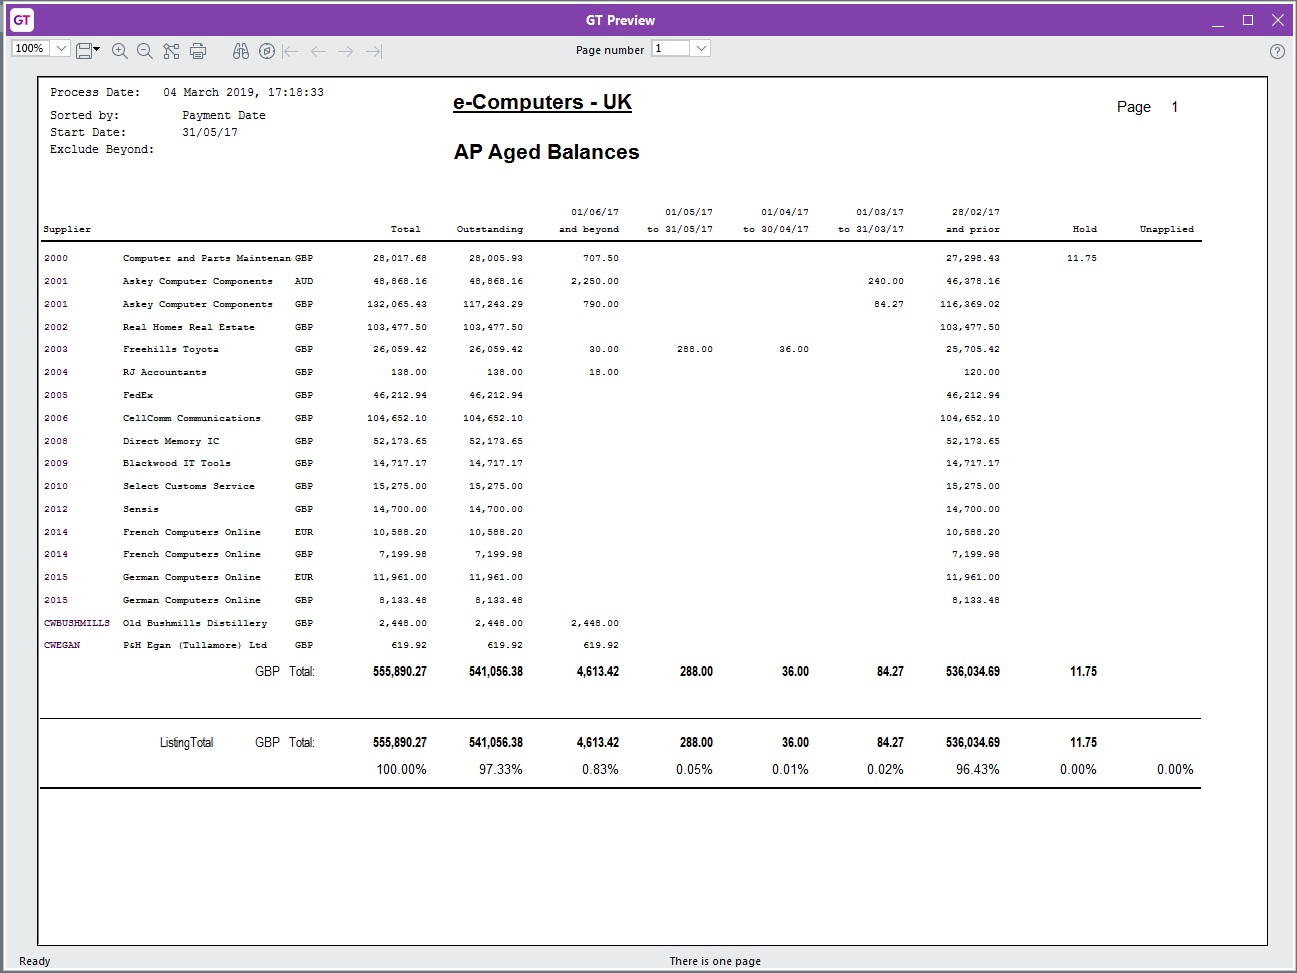Click Select Customs Service supplier name

tap(189, 486)
